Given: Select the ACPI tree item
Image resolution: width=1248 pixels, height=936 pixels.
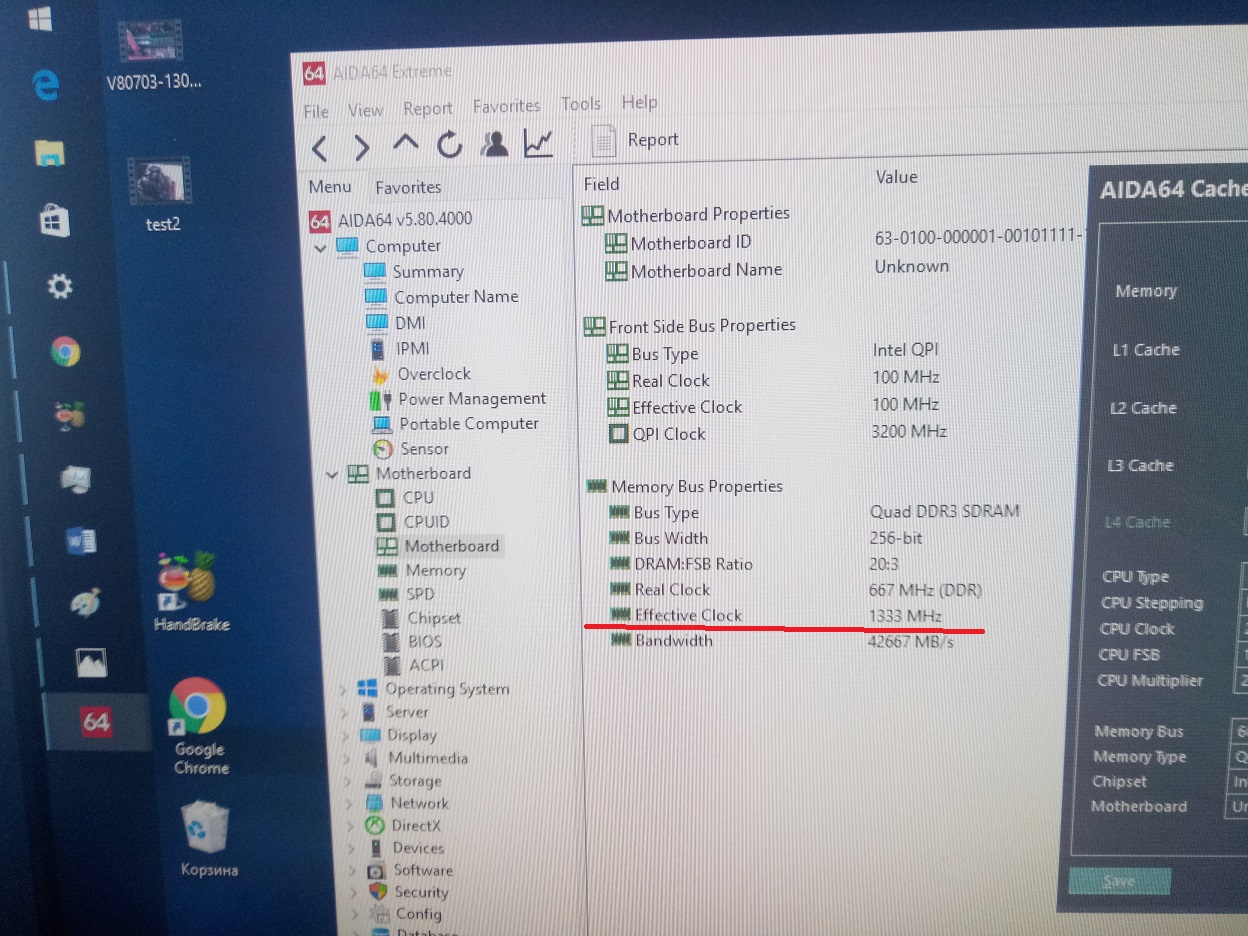Looking at the screenshot, I should coord(413,665).
